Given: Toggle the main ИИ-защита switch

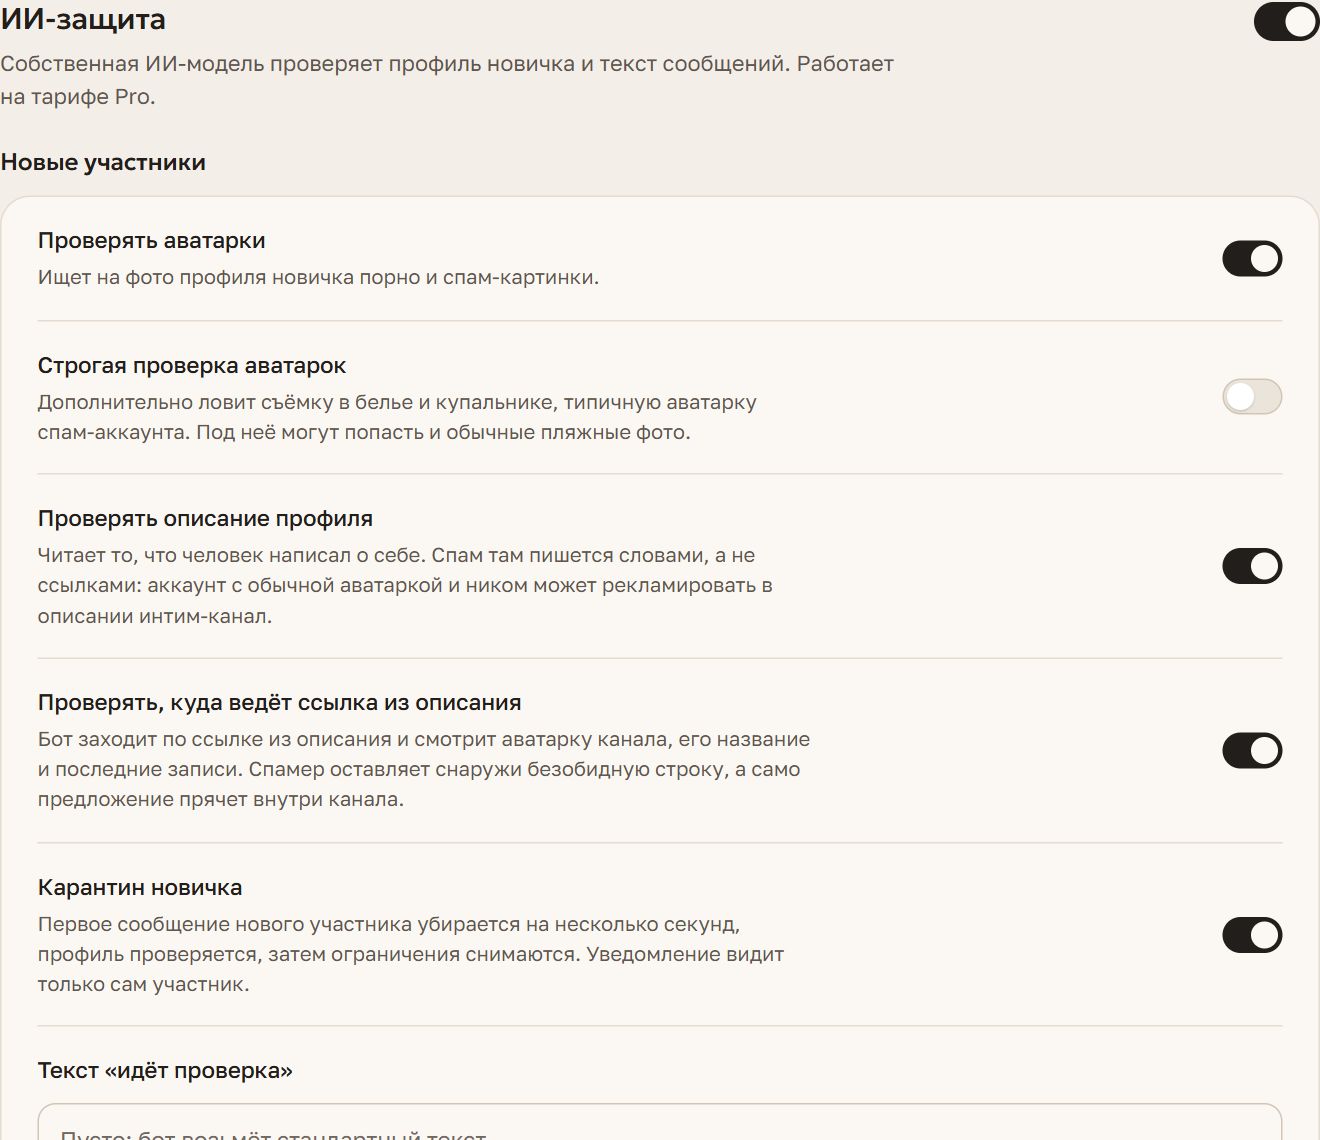Looking at the screenshot, I should click(1286, 21).
